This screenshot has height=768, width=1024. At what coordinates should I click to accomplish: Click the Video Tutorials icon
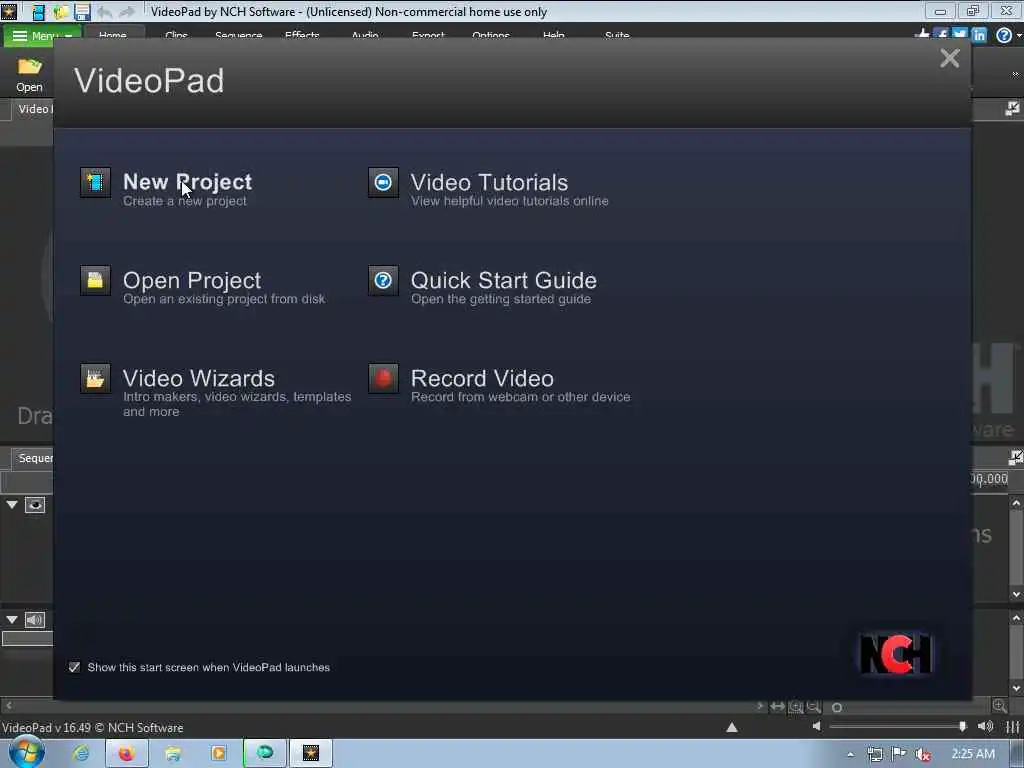(383, 182)
